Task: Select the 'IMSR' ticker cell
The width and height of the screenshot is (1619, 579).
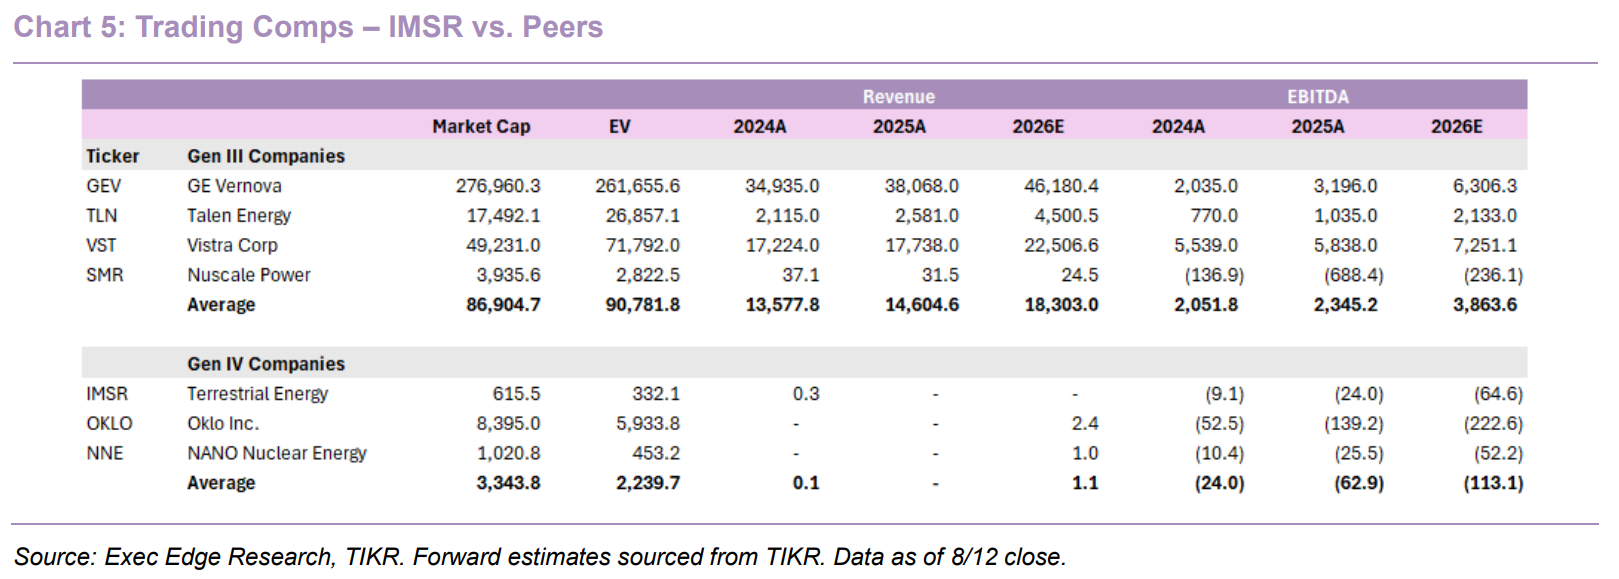Action: click(107, 394)
